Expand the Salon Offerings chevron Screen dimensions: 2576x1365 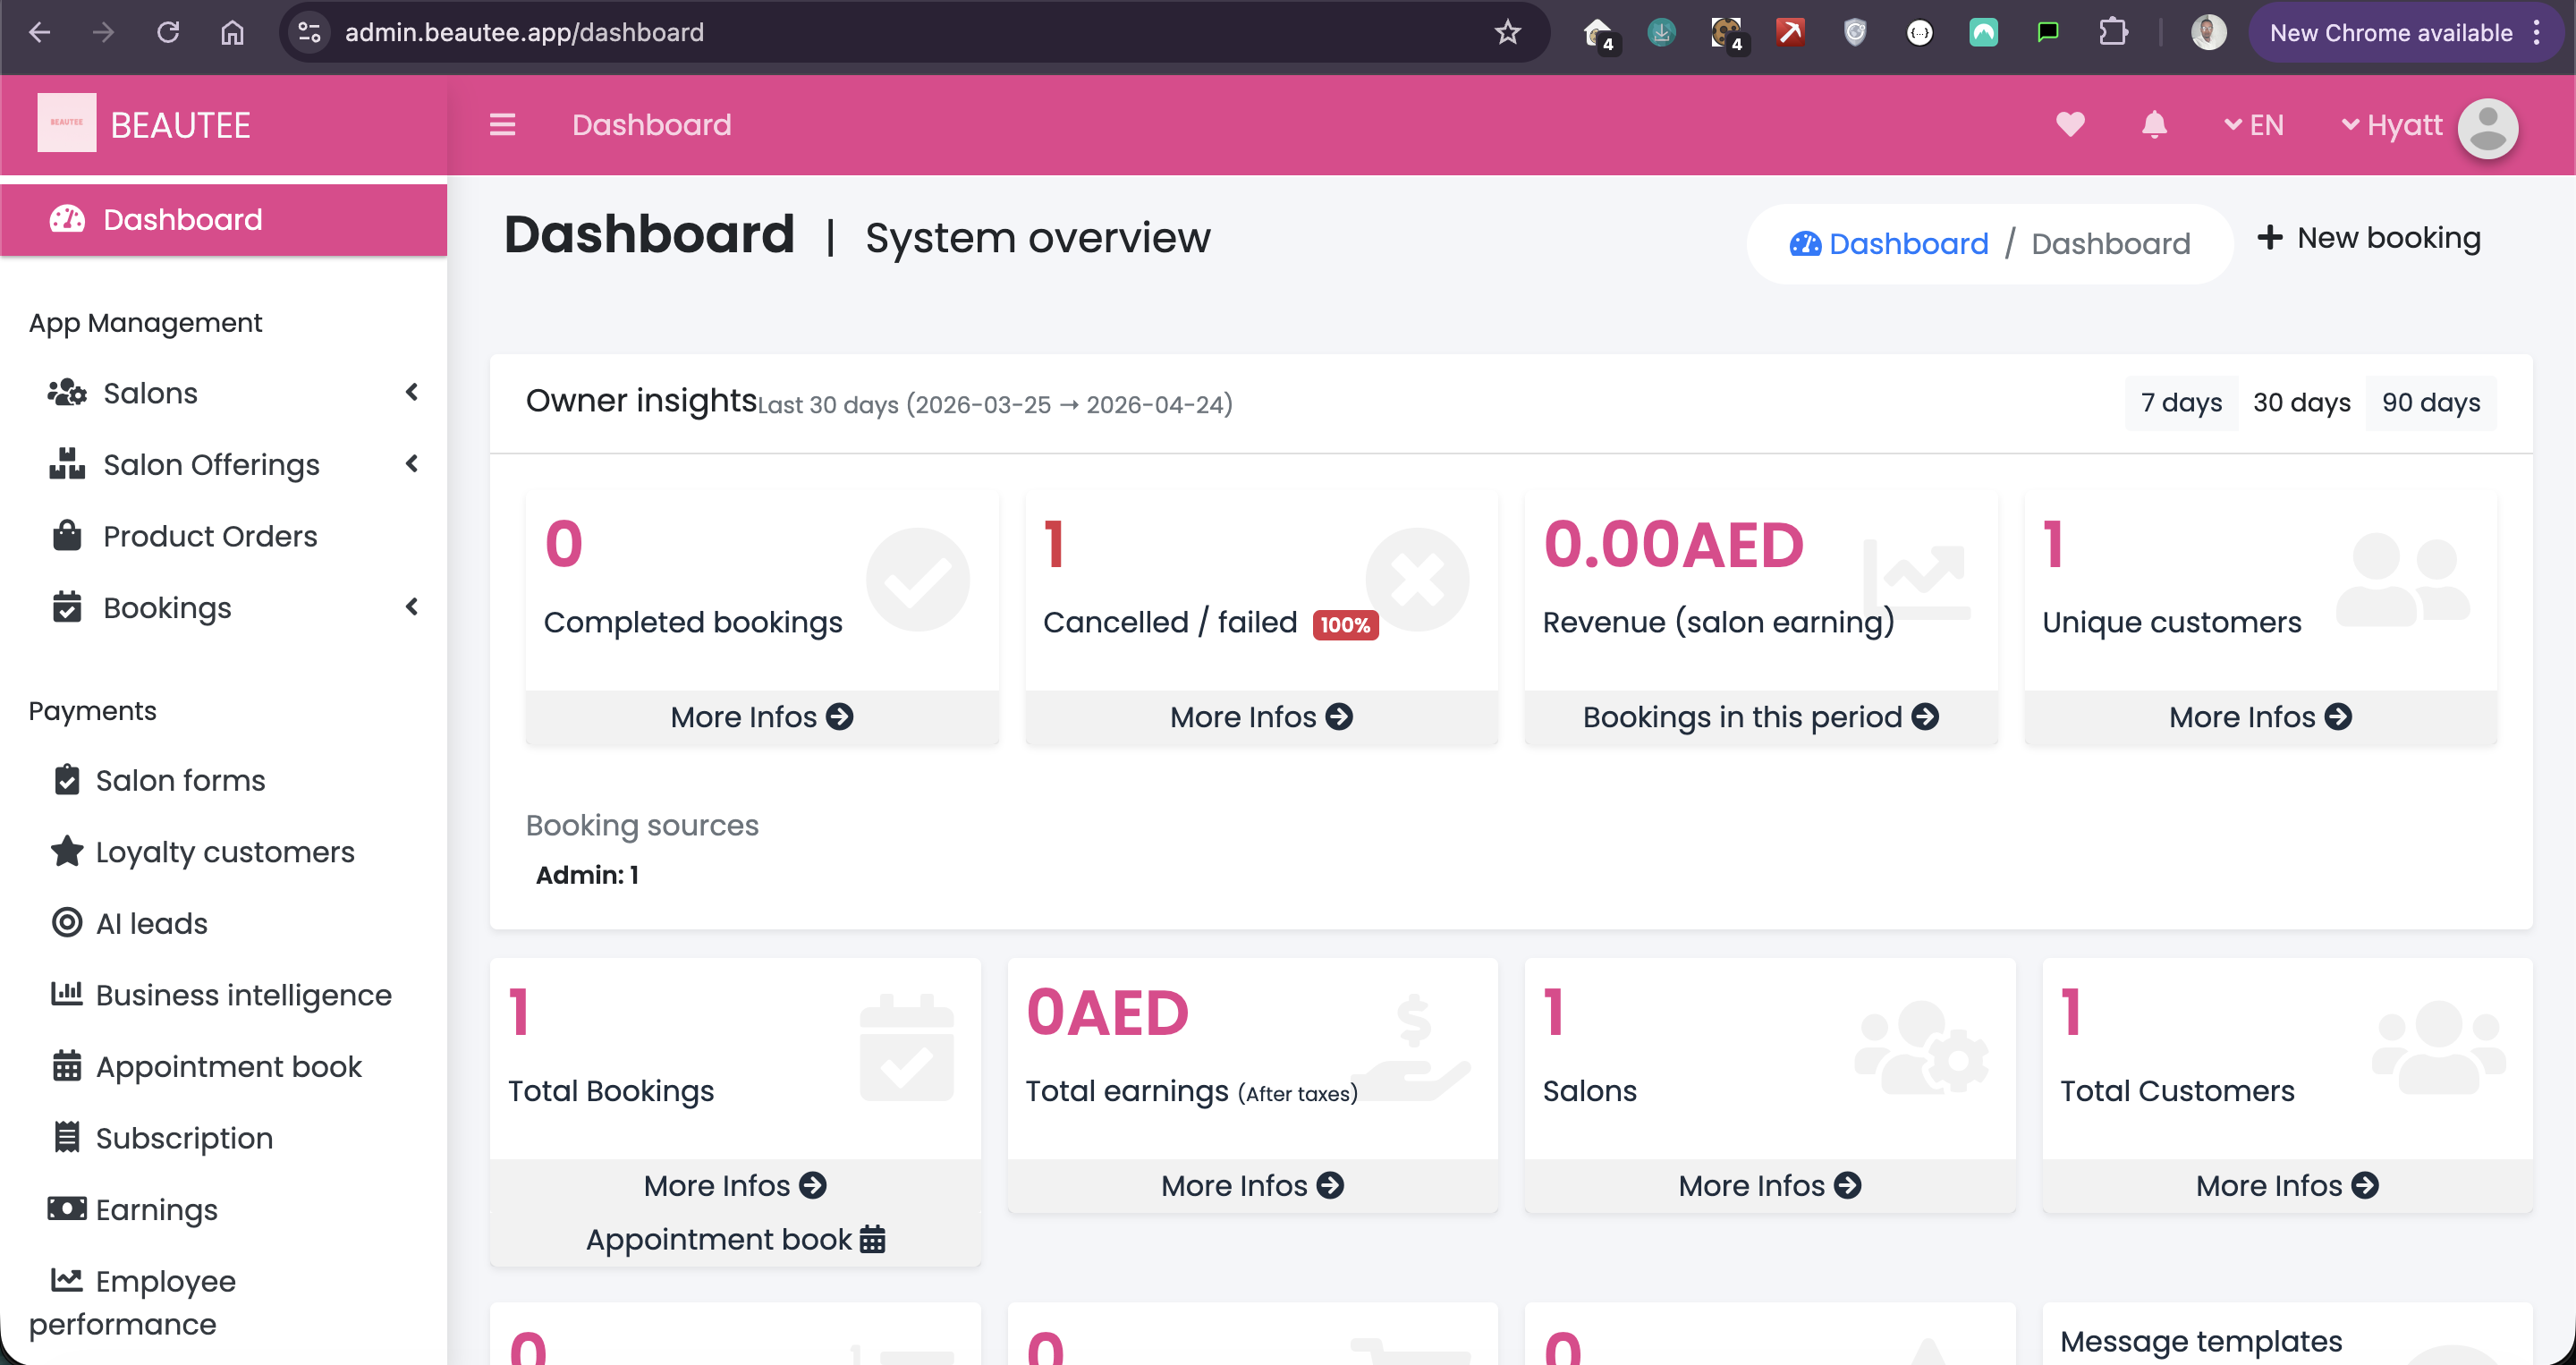(x=411, y=463)
